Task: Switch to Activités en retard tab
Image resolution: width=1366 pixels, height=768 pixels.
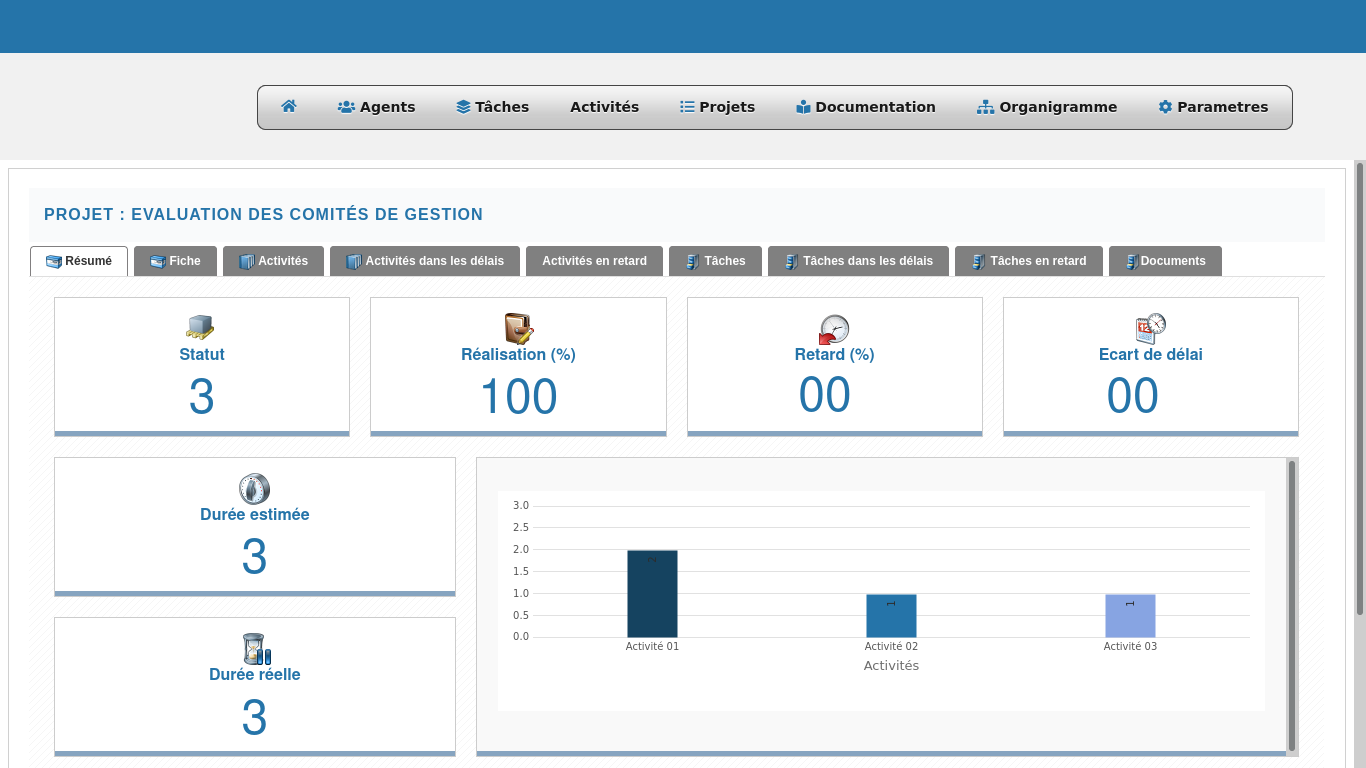Action: click(x=594, y=261)
